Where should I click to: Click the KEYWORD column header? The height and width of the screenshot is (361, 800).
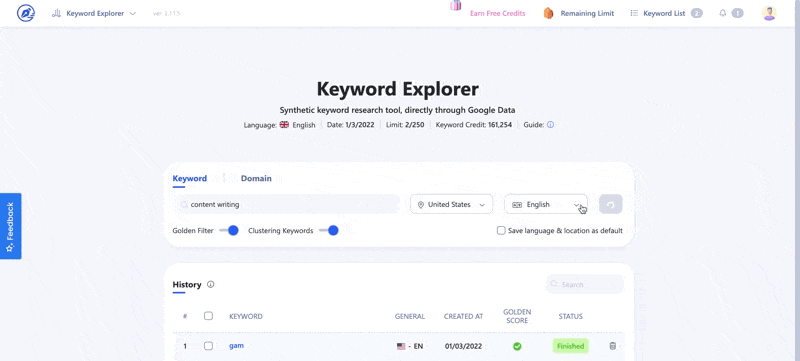tap(246, 316)
